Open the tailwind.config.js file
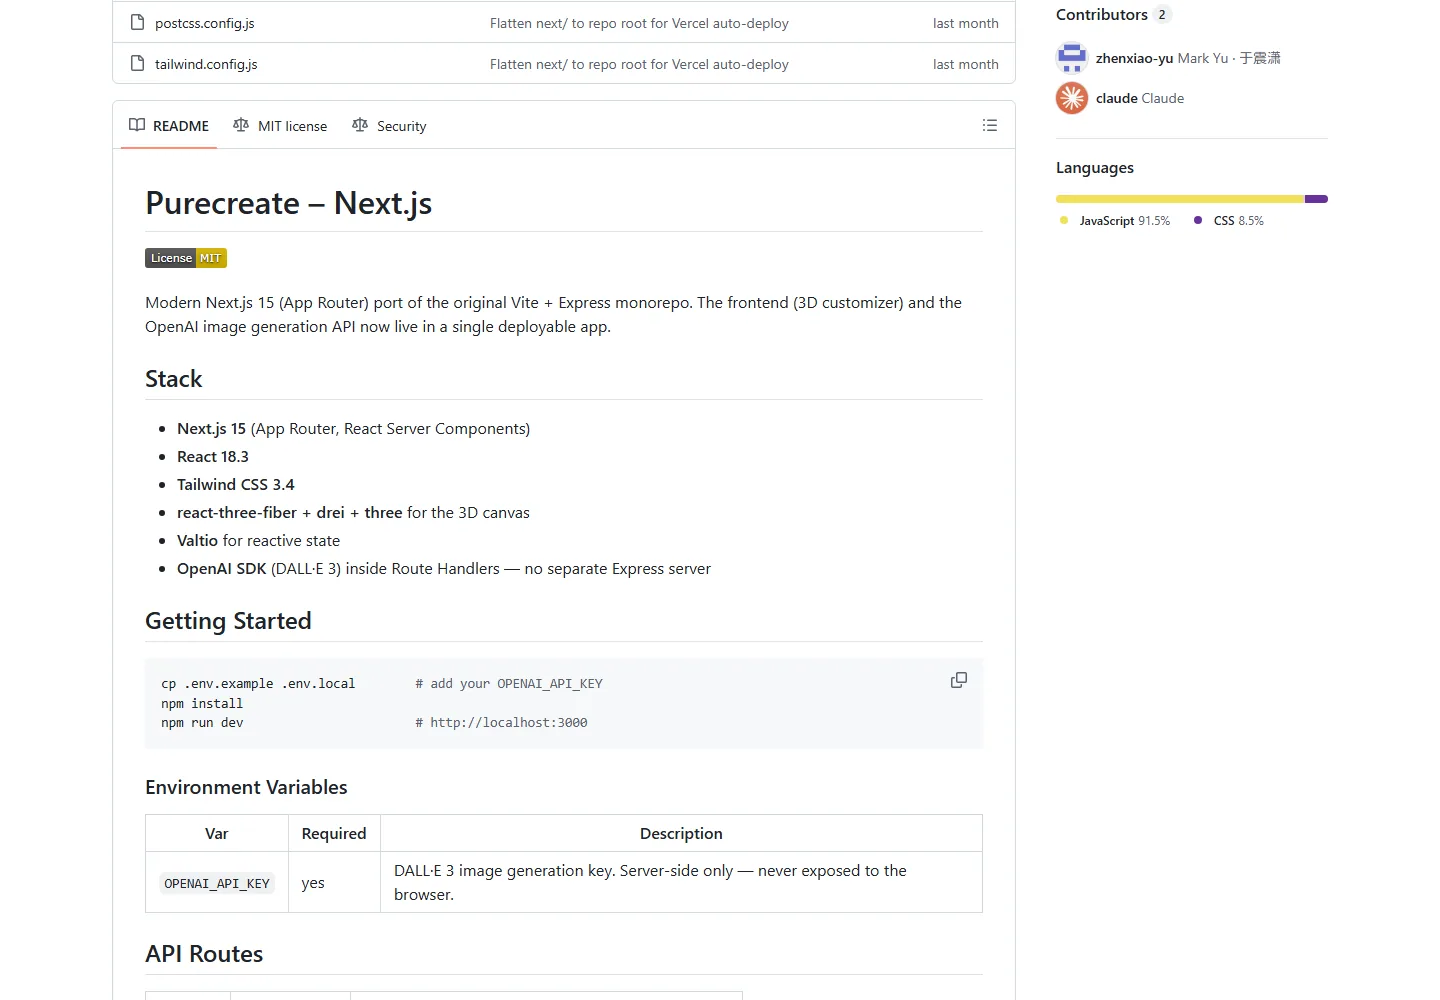 206,64
